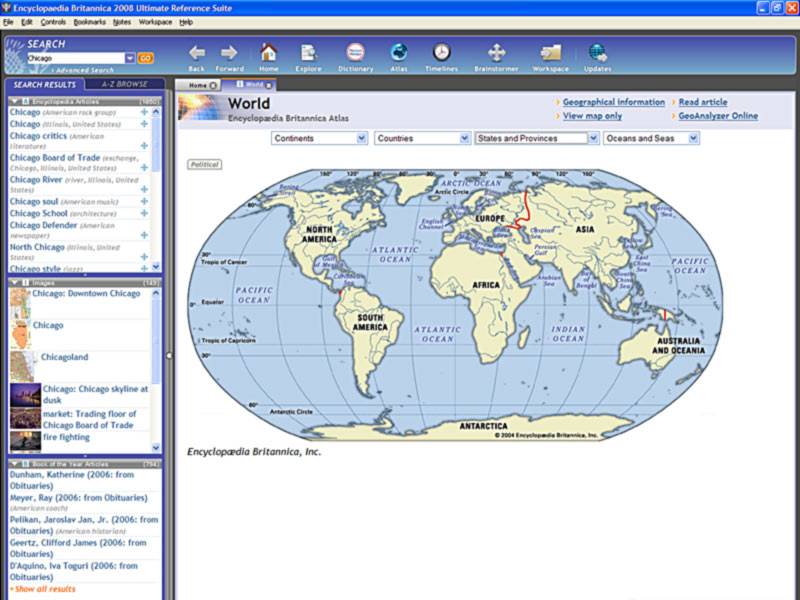Click the GO search button
800x600 pixels.
point(145,58)
